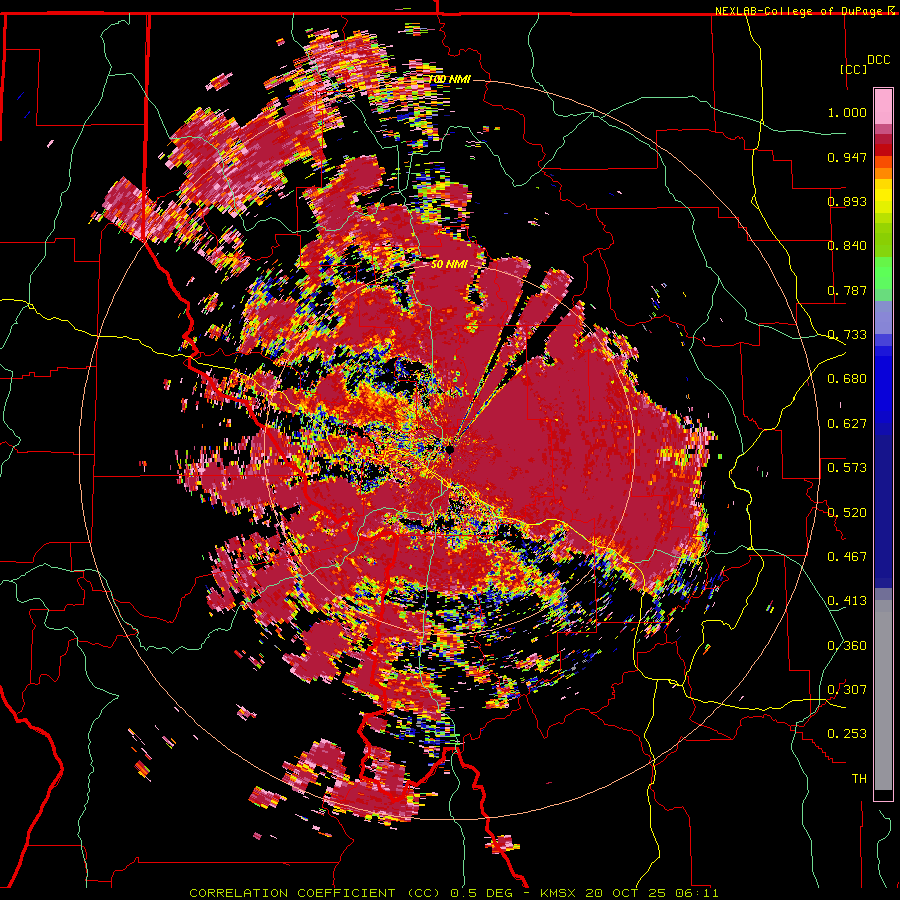Click the 100 NMI range ring label
Viewport: 900px width, 900px height.
449,79
